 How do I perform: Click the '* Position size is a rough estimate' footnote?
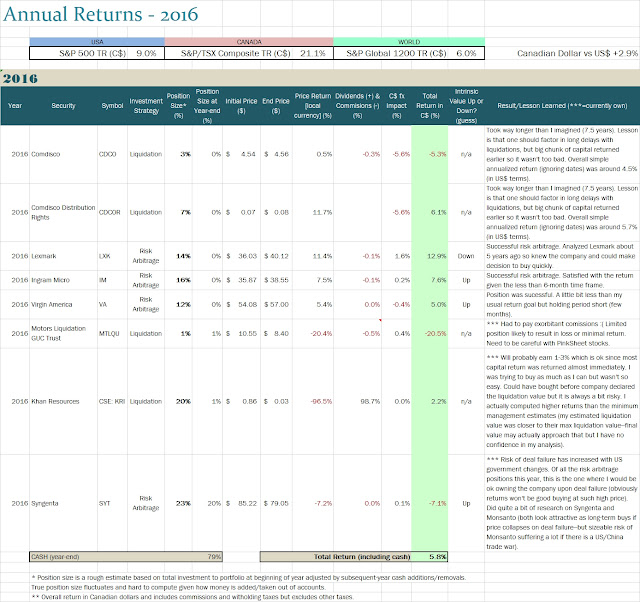pos(249,578)
